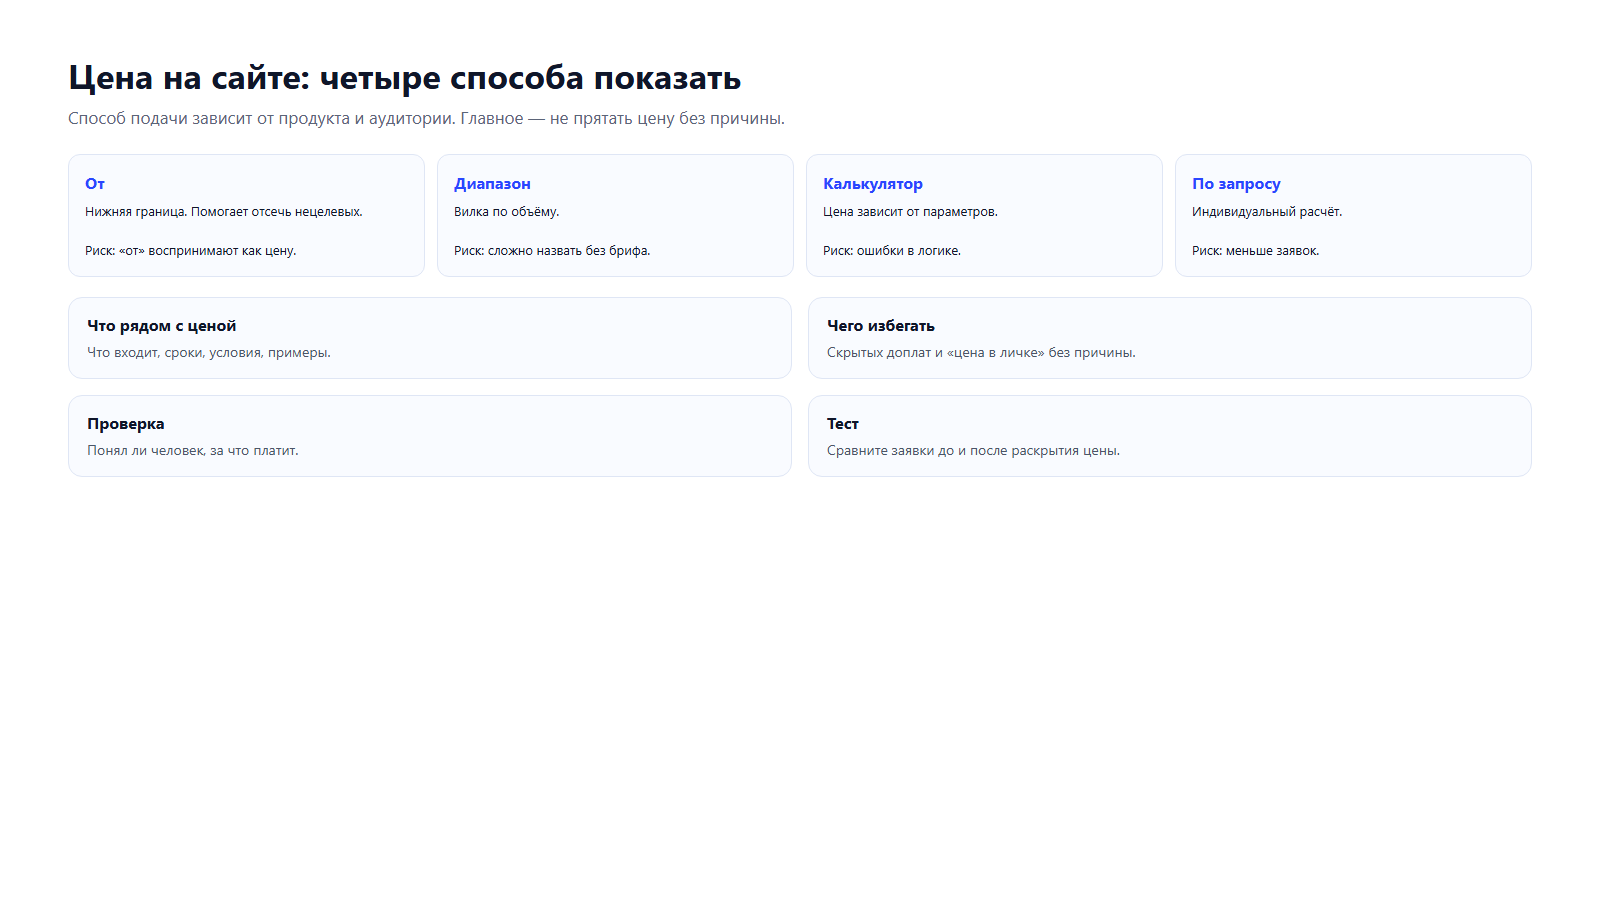1600x900 pixels.
Task: Click text «Понял ли человек, за что платит.»
Action: 193,451
